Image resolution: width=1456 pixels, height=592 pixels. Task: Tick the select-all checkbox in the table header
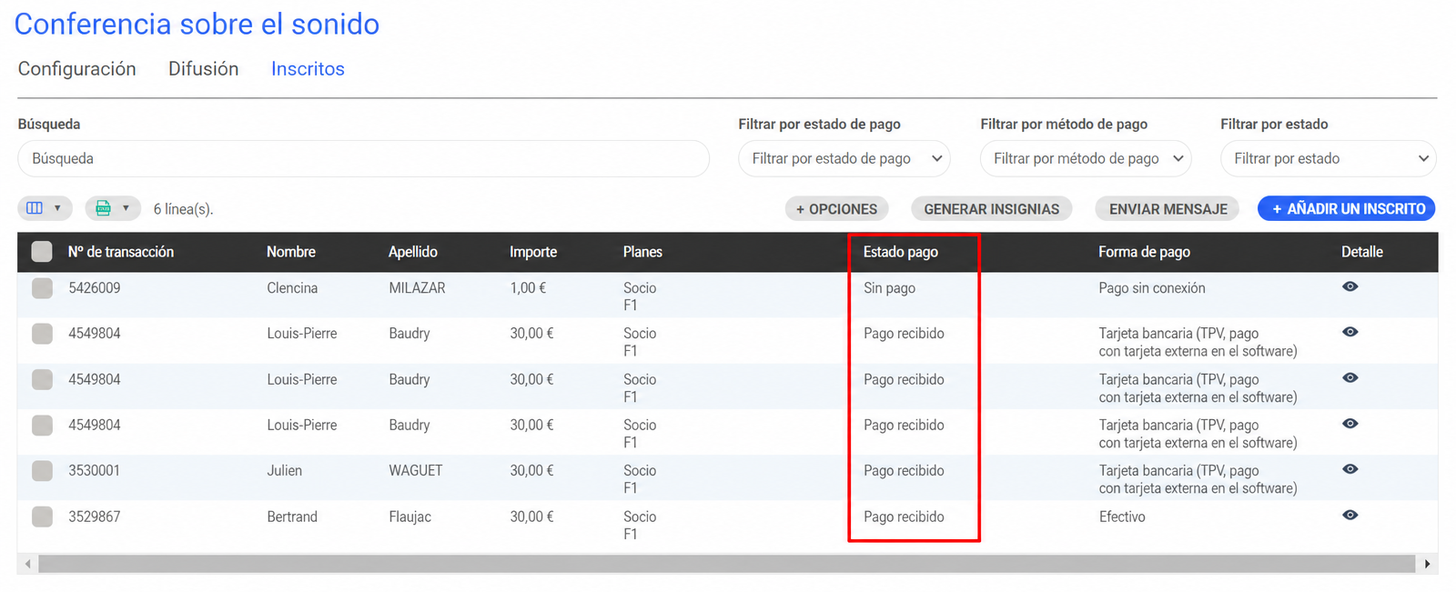(x=42, y=252)
